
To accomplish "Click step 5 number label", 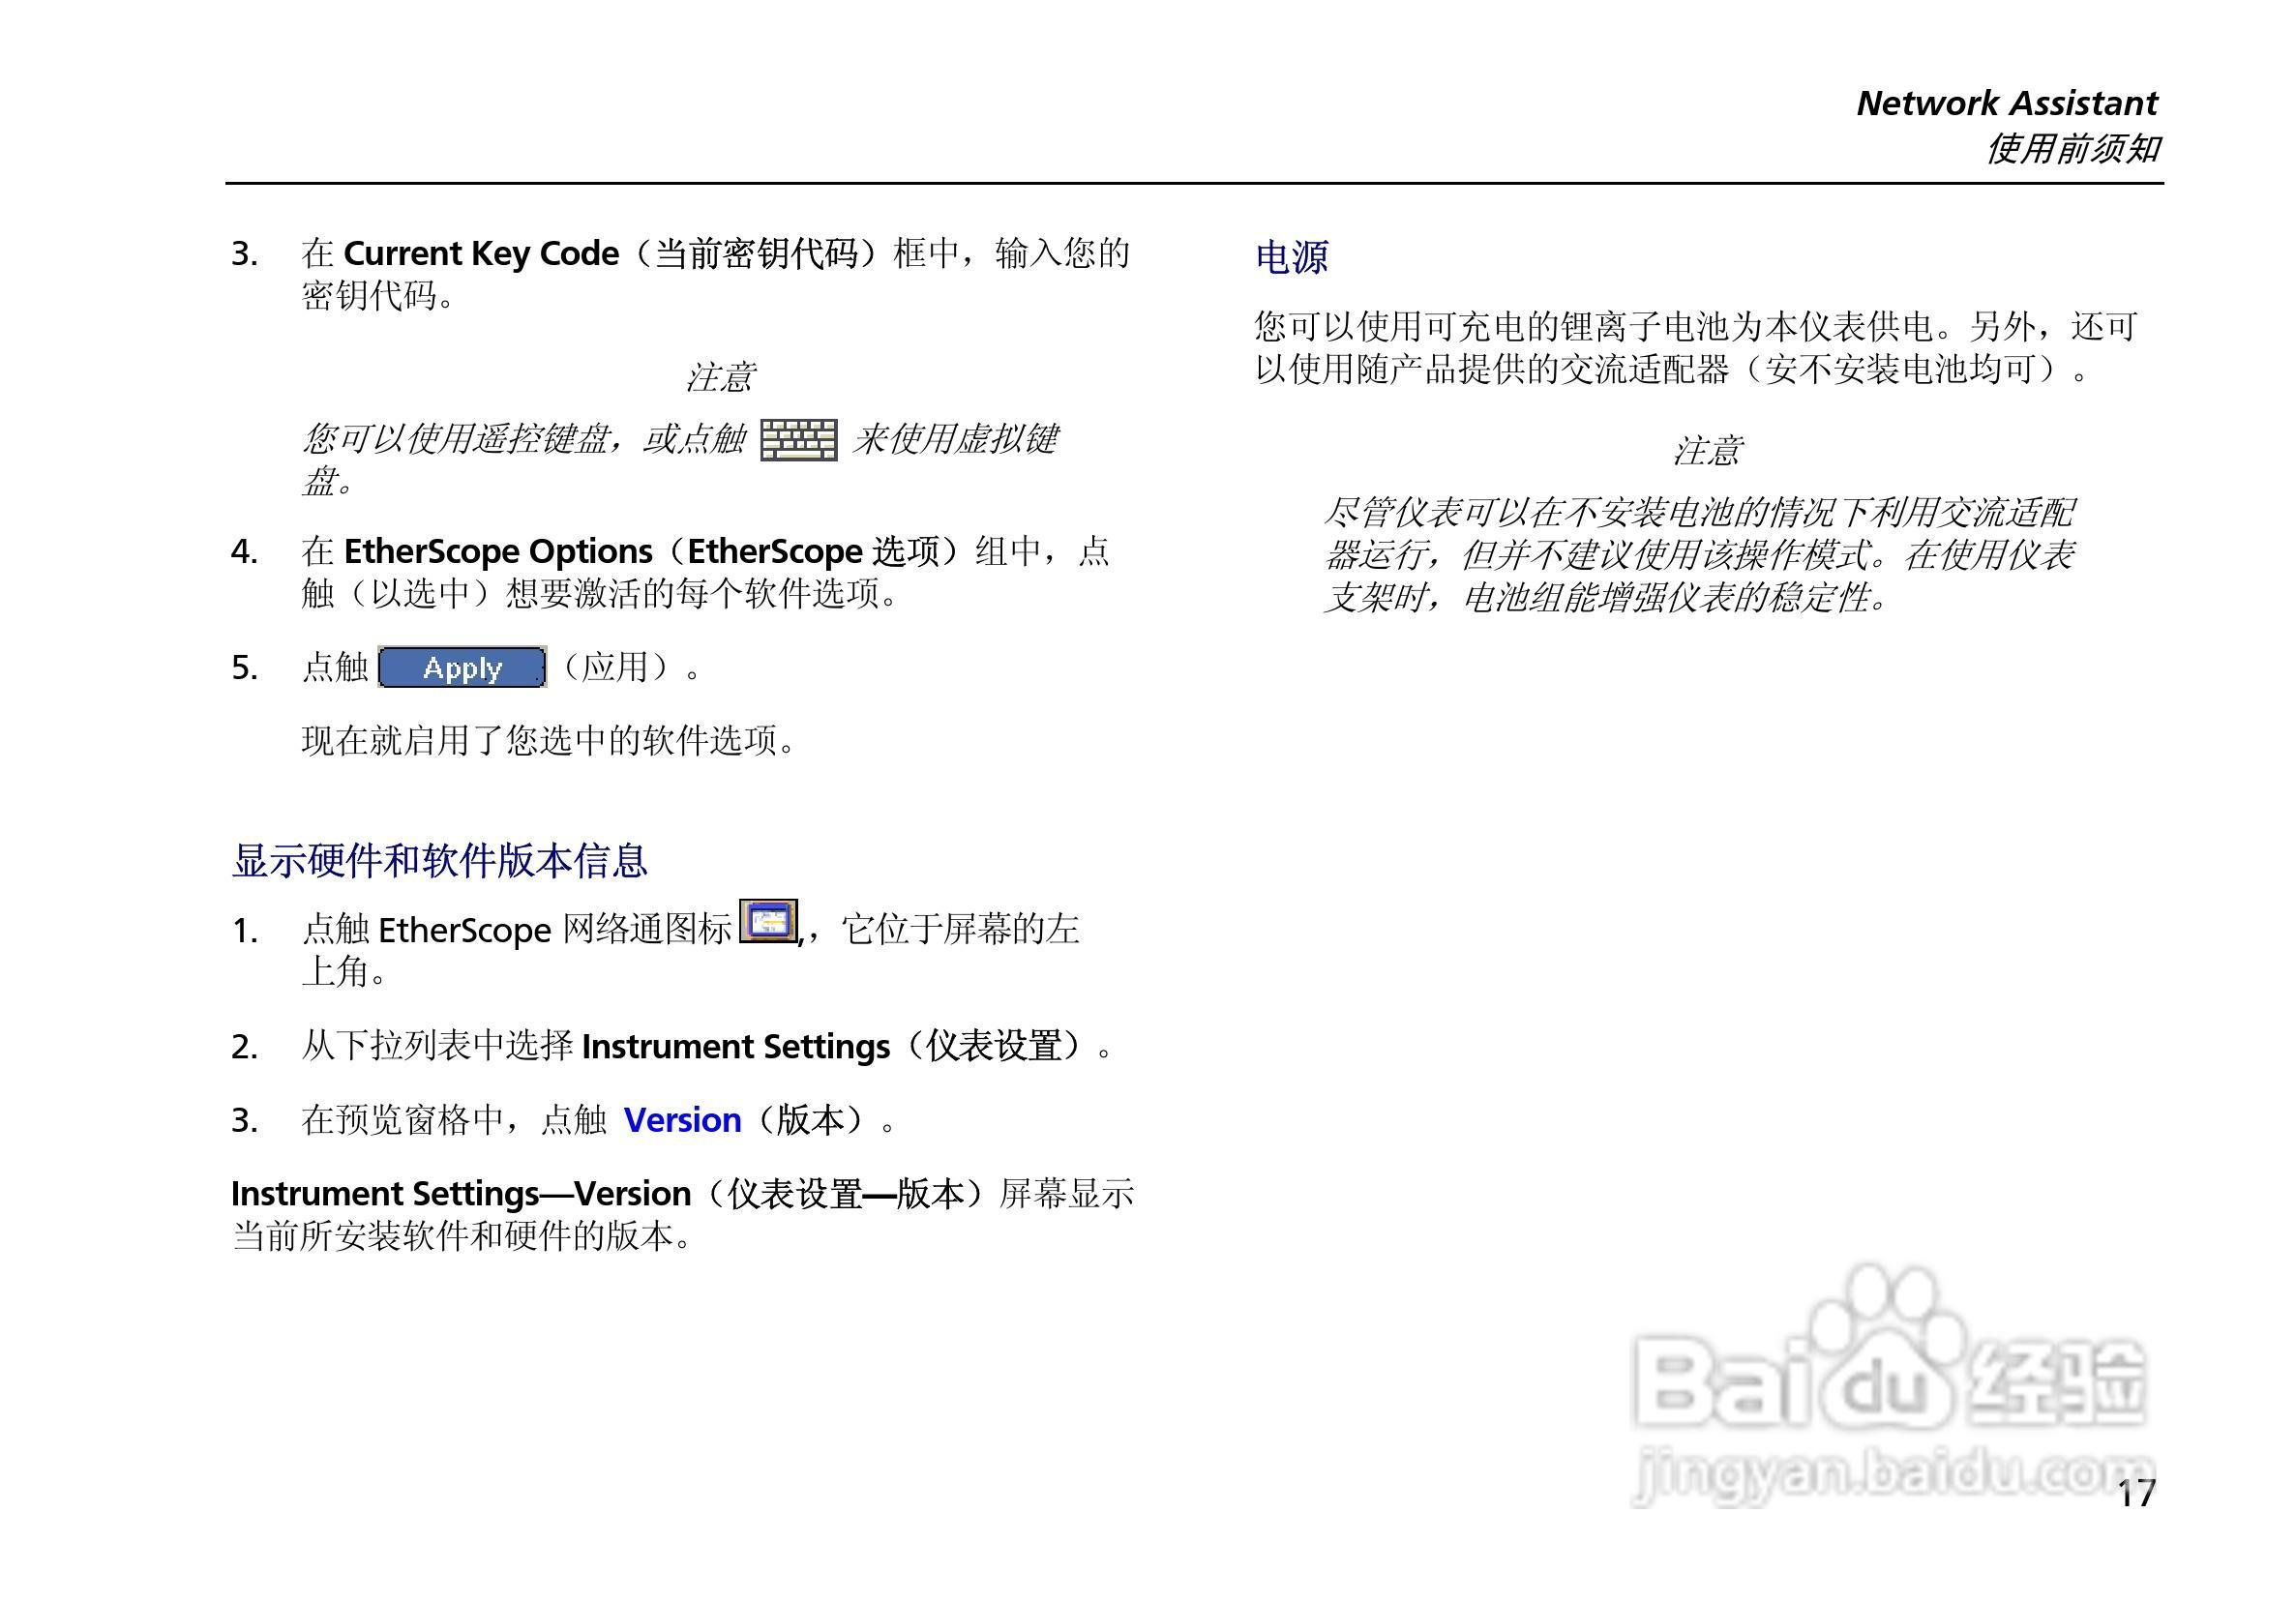I will [x=245, y=668].
